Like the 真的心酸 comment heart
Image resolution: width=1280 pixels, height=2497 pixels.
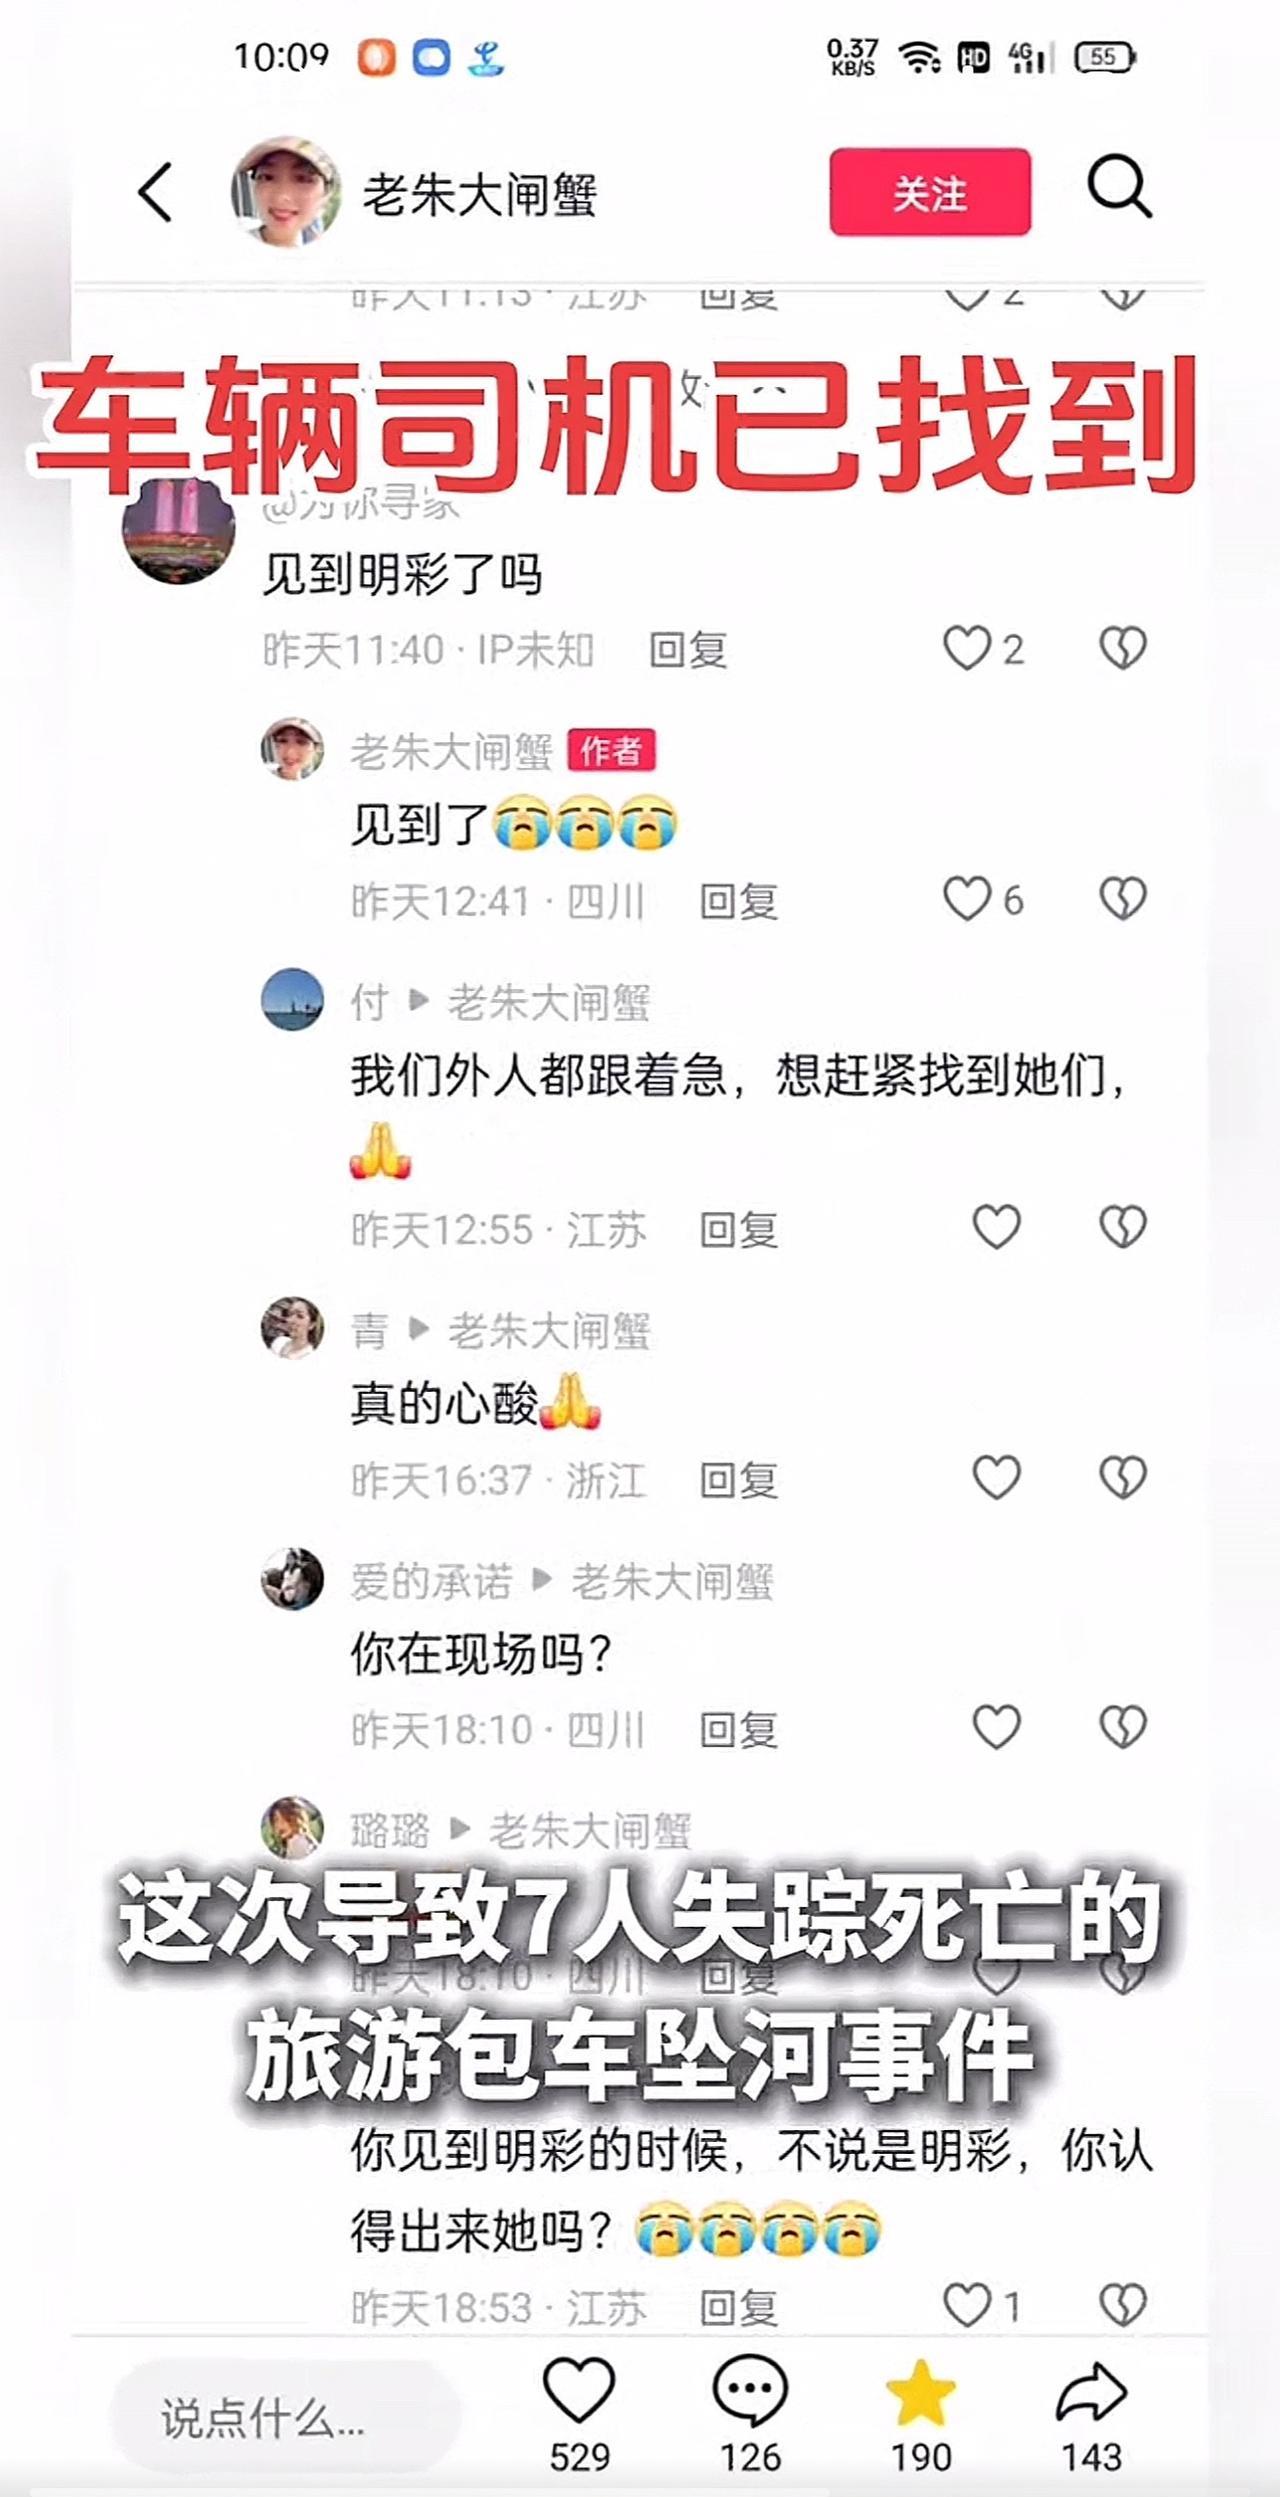(x=997, y=1477)
